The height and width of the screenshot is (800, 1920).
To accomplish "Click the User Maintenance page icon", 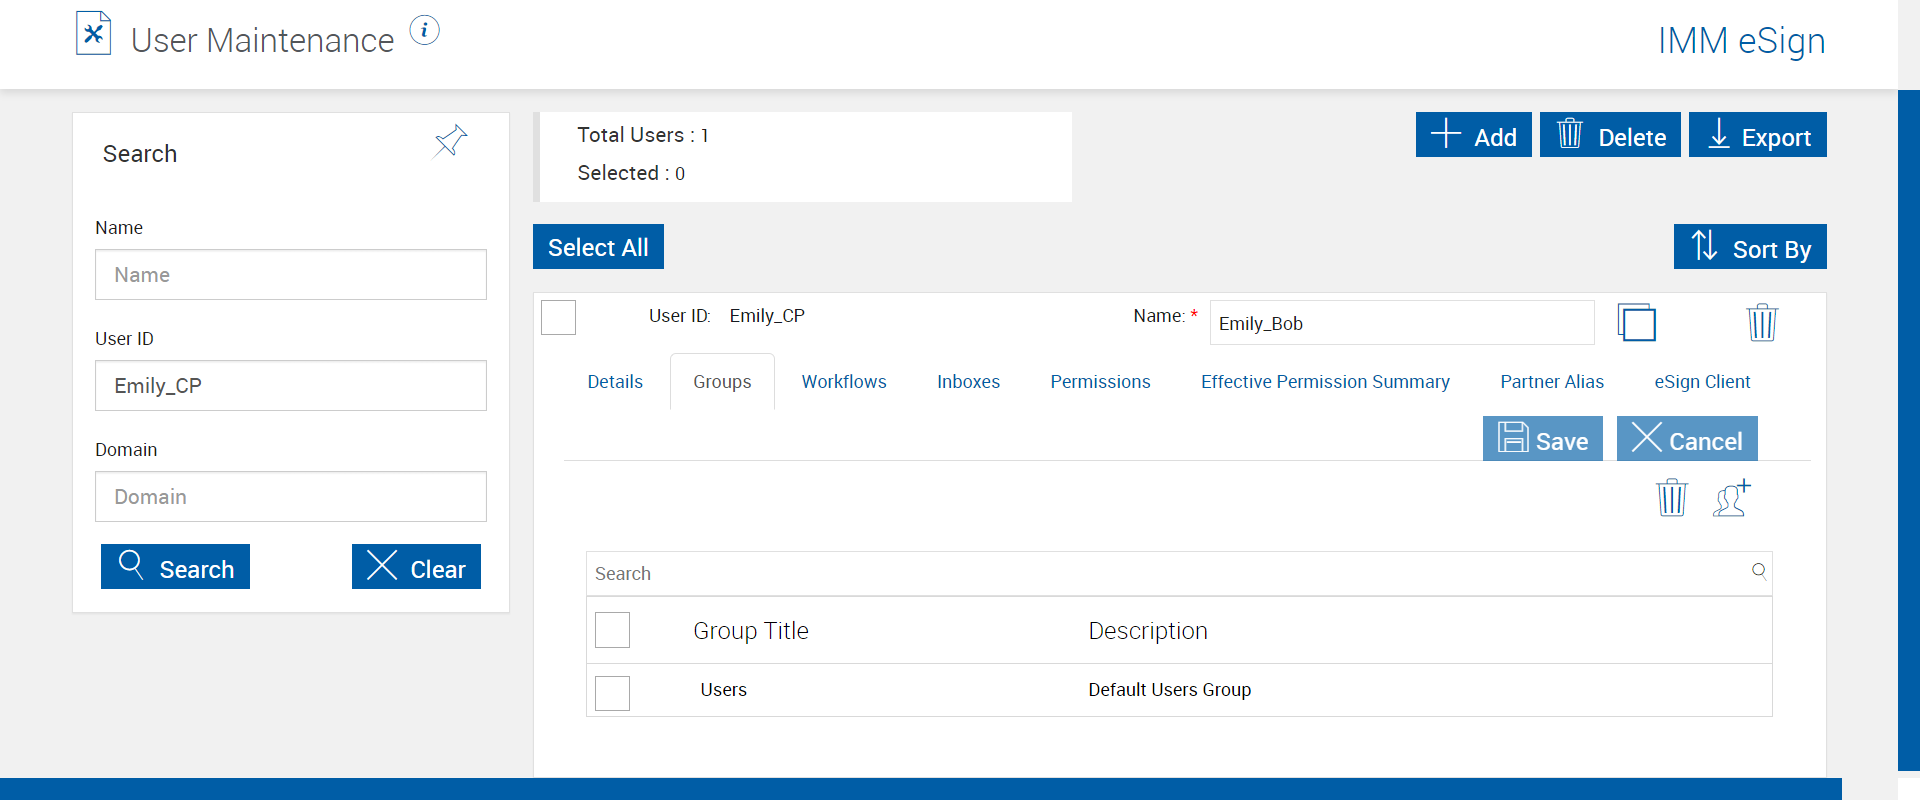I will (x=93, y=34).
